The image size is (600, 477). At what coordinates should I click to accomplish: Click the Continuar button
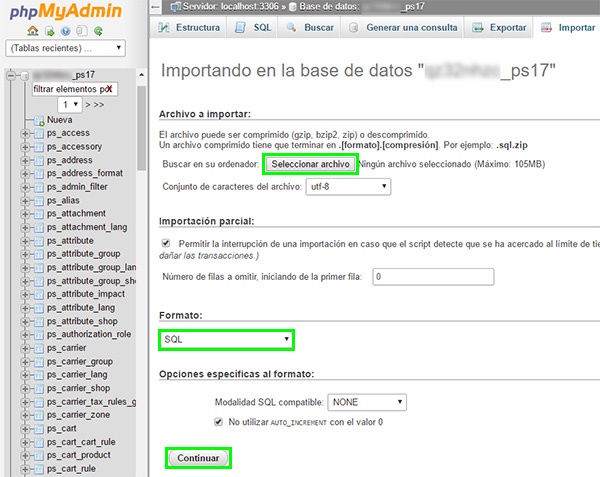198,458
